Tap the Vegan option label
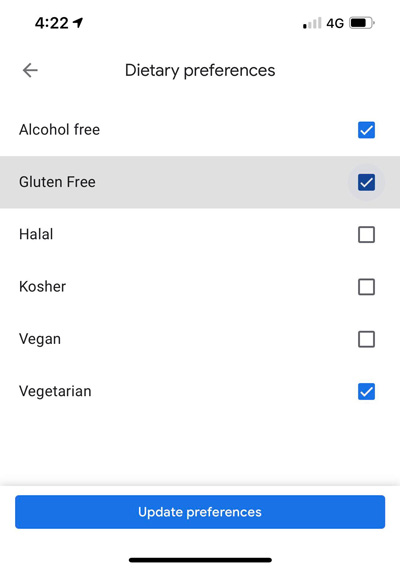Screen dimensions: 400x571 click(x=40, y=339)
